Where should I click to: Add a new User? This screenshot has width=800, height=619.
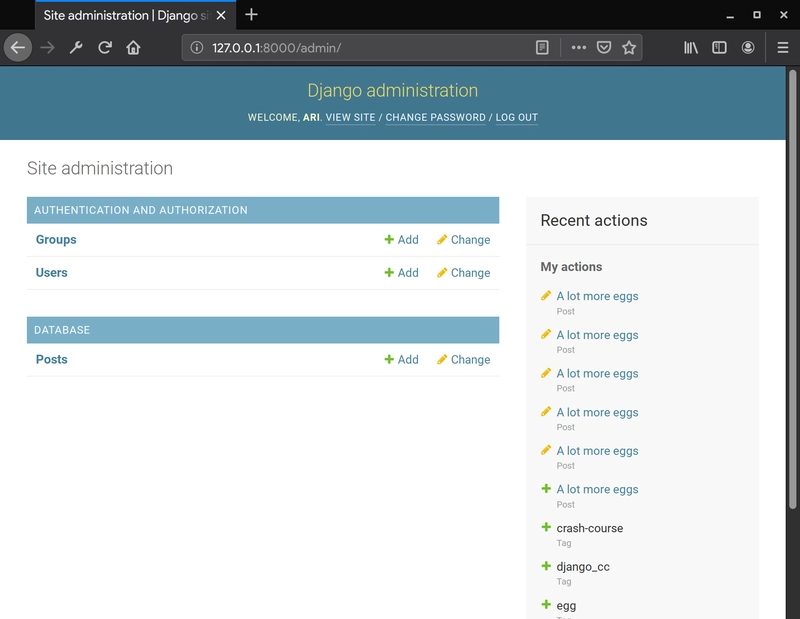coord(402,273)
